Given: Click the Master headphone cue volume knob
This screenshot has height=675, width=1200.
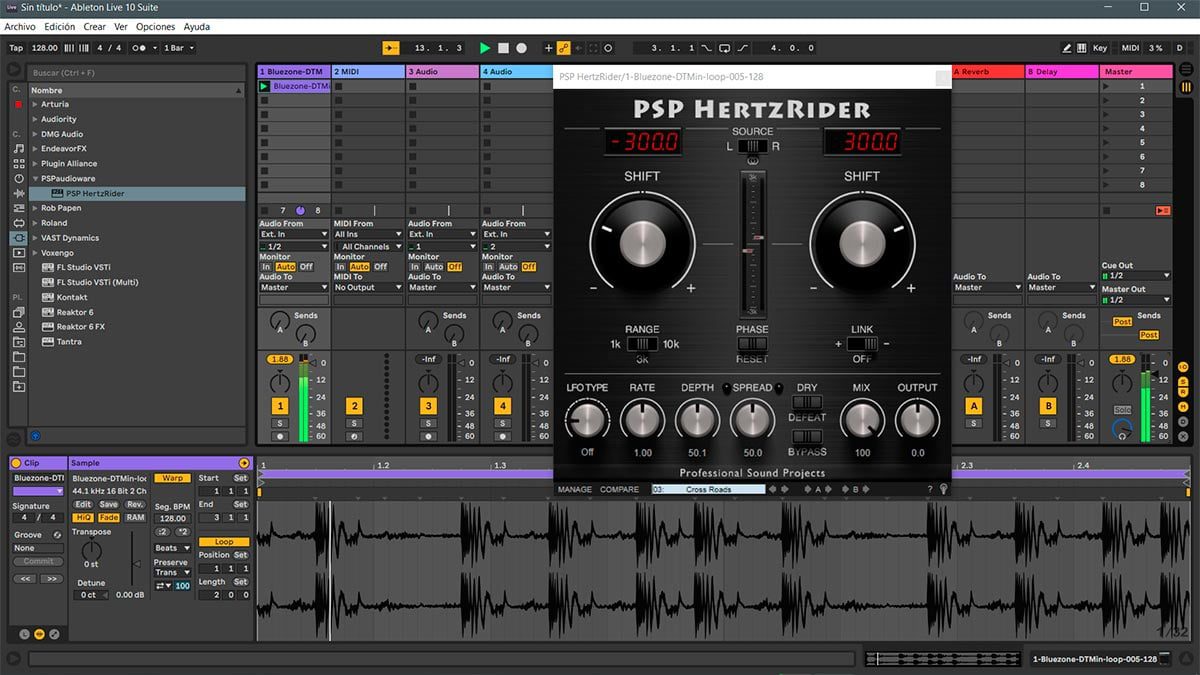Looking at the screenshot, I should [x=1122, y=430].
